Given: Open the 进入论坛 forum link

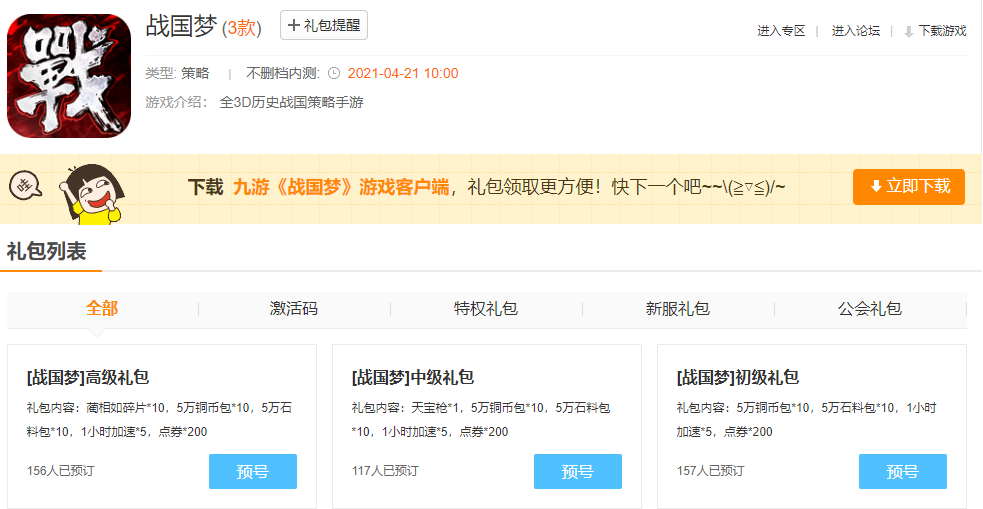Looking at the screenshot, I should click(856, 31).
